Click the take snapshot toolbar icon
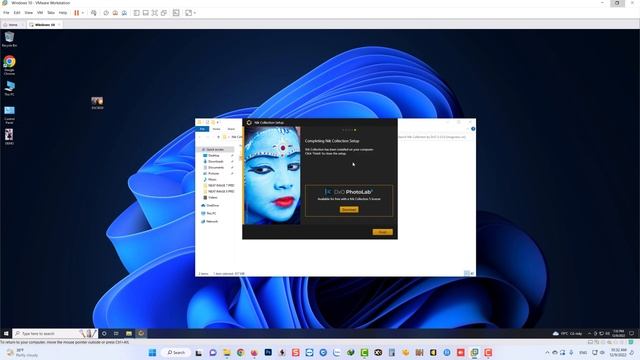640x360 pixels. [106, 13]
